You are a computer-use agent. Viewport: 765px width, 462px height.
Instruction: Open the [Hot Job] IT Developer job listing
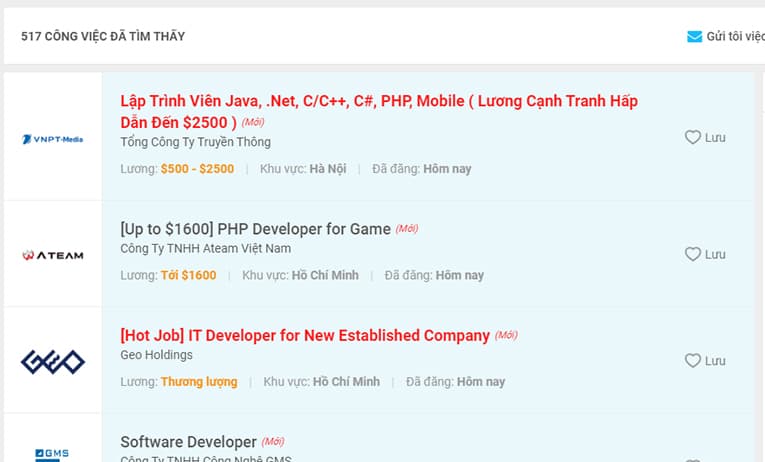[305, 336]
